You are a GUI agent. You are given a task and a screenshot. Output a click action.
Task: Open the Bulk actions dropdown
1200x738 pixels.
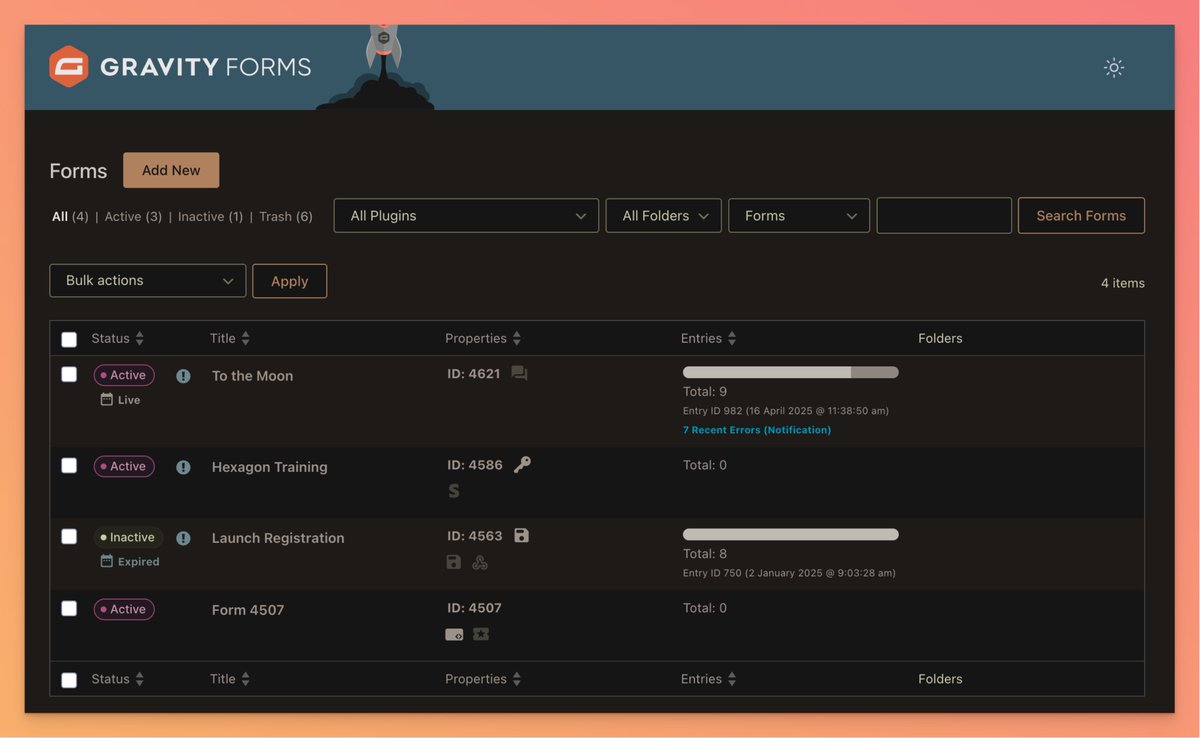pos(147,280)
